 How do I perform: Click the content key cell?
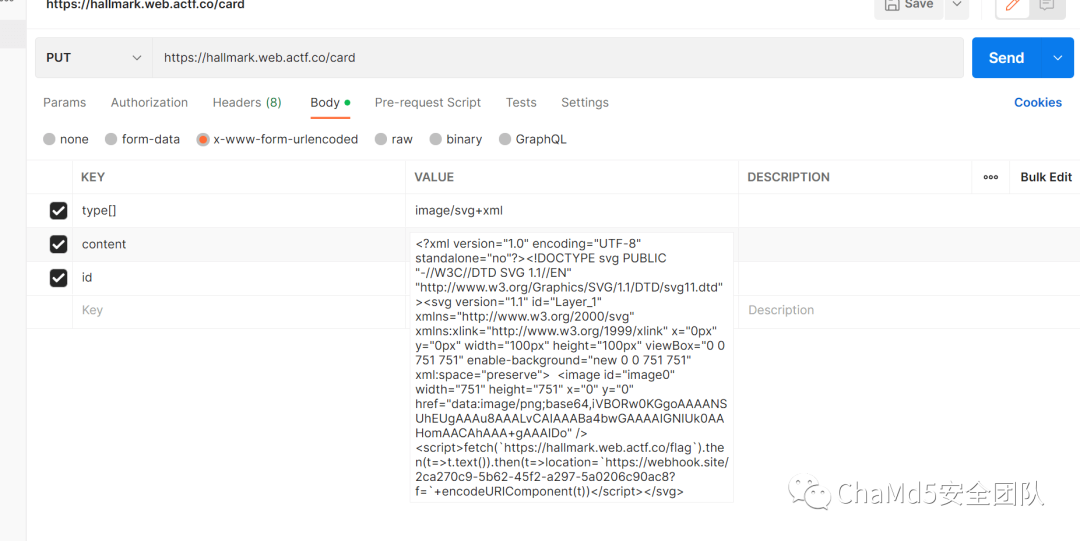[239, 244]
